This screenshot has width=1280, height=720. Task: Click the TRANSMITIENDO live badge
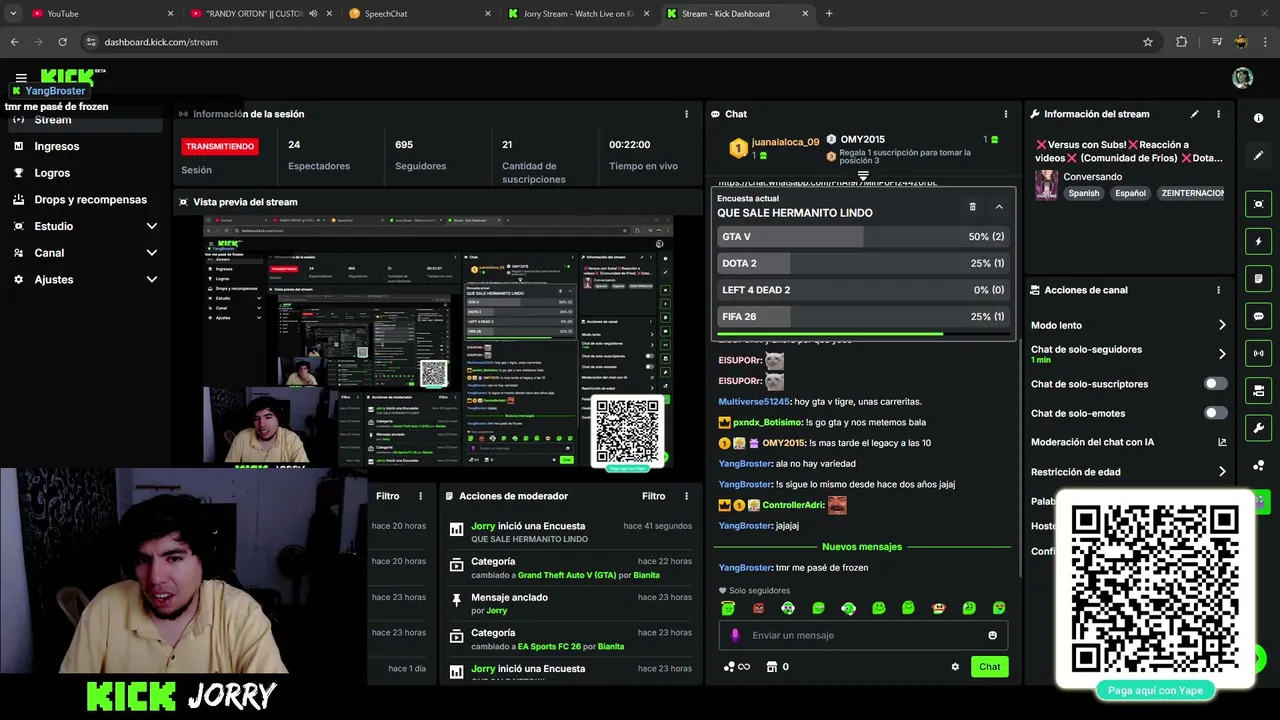[x=220, y=146]
